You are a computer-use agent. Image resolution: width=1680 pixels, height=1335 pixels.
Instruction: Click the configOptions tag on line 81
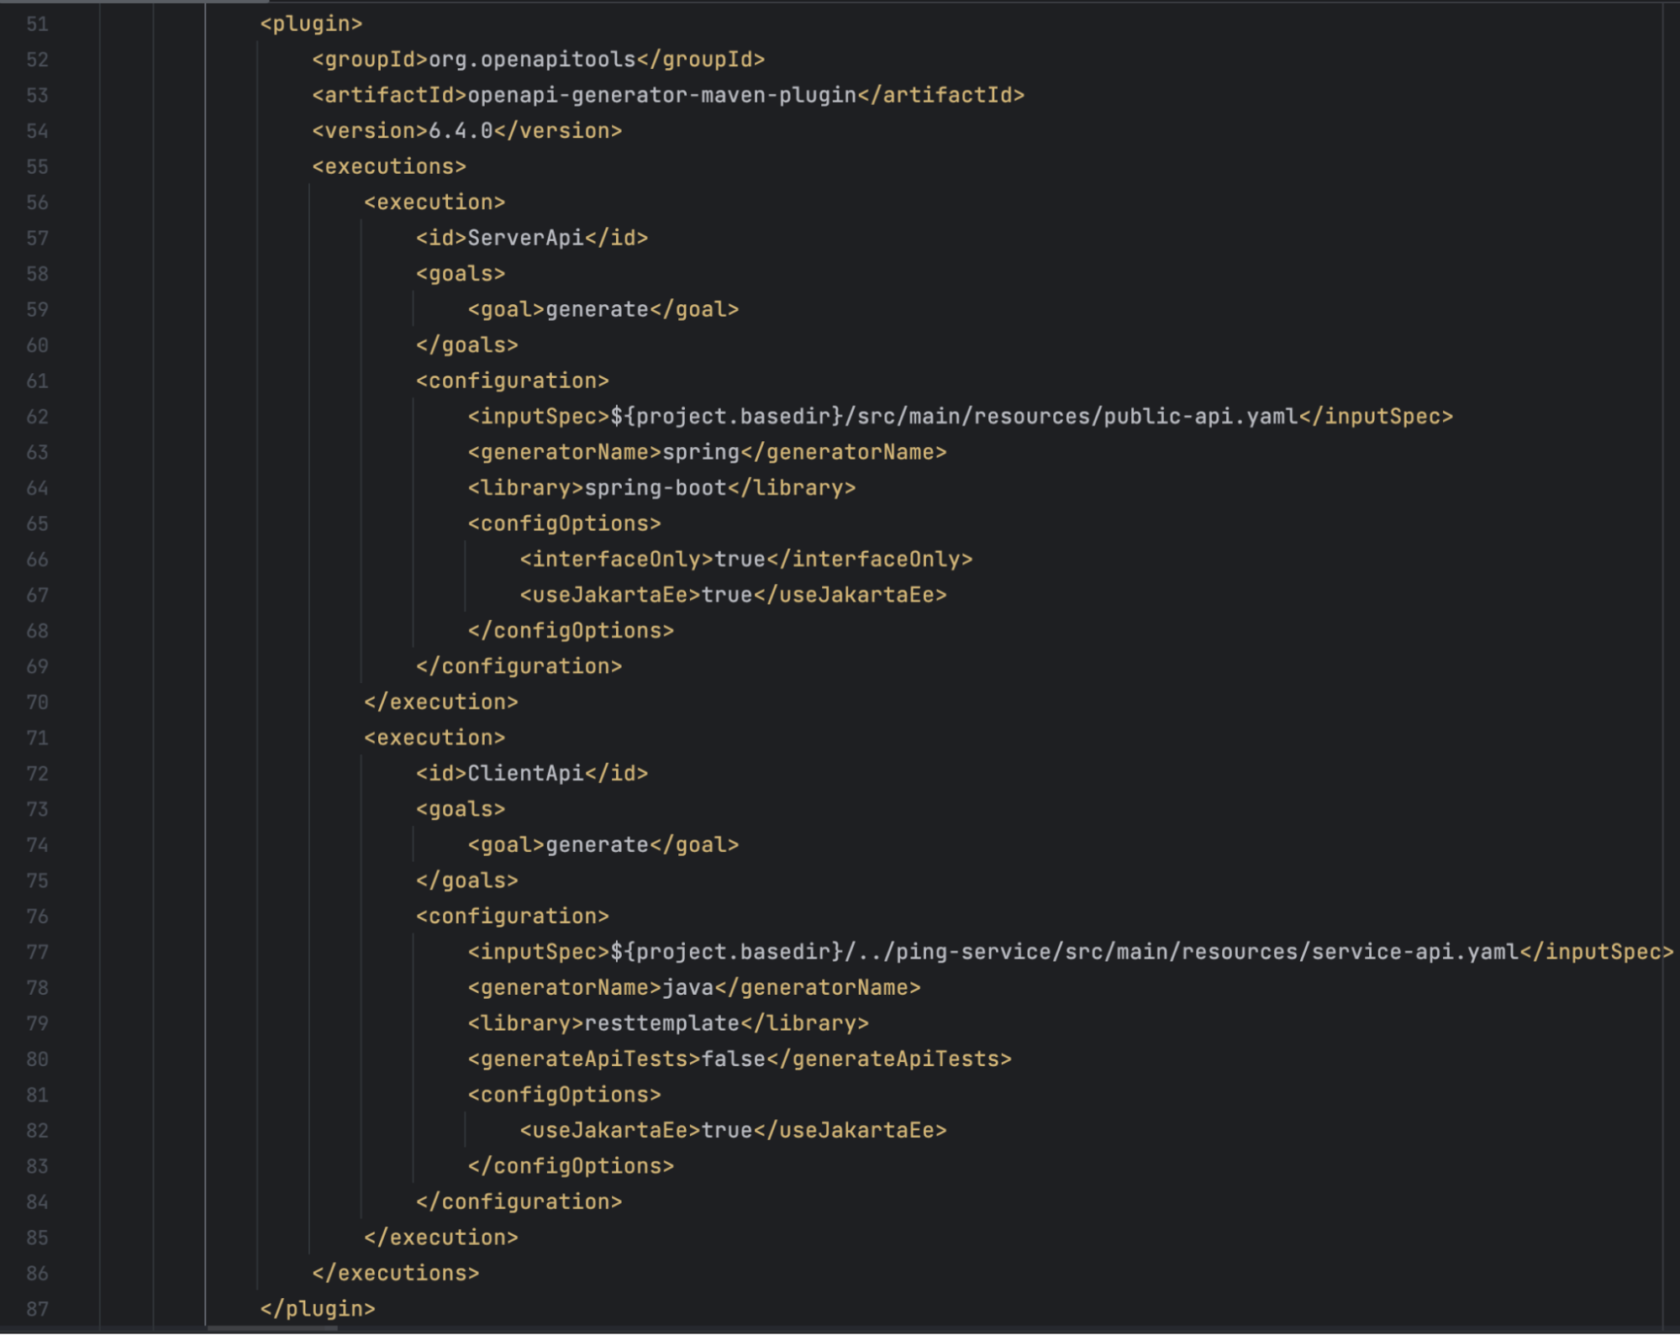click(563, 1095)
